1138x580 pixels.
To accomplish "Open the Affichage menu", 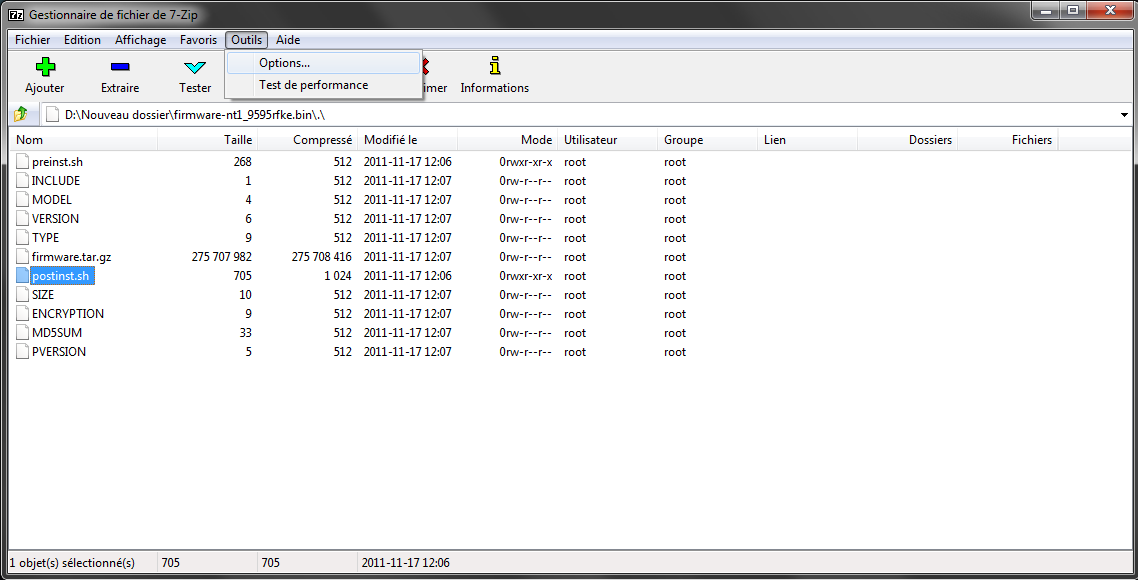I will pyautogui.click(x=140, y=40).
